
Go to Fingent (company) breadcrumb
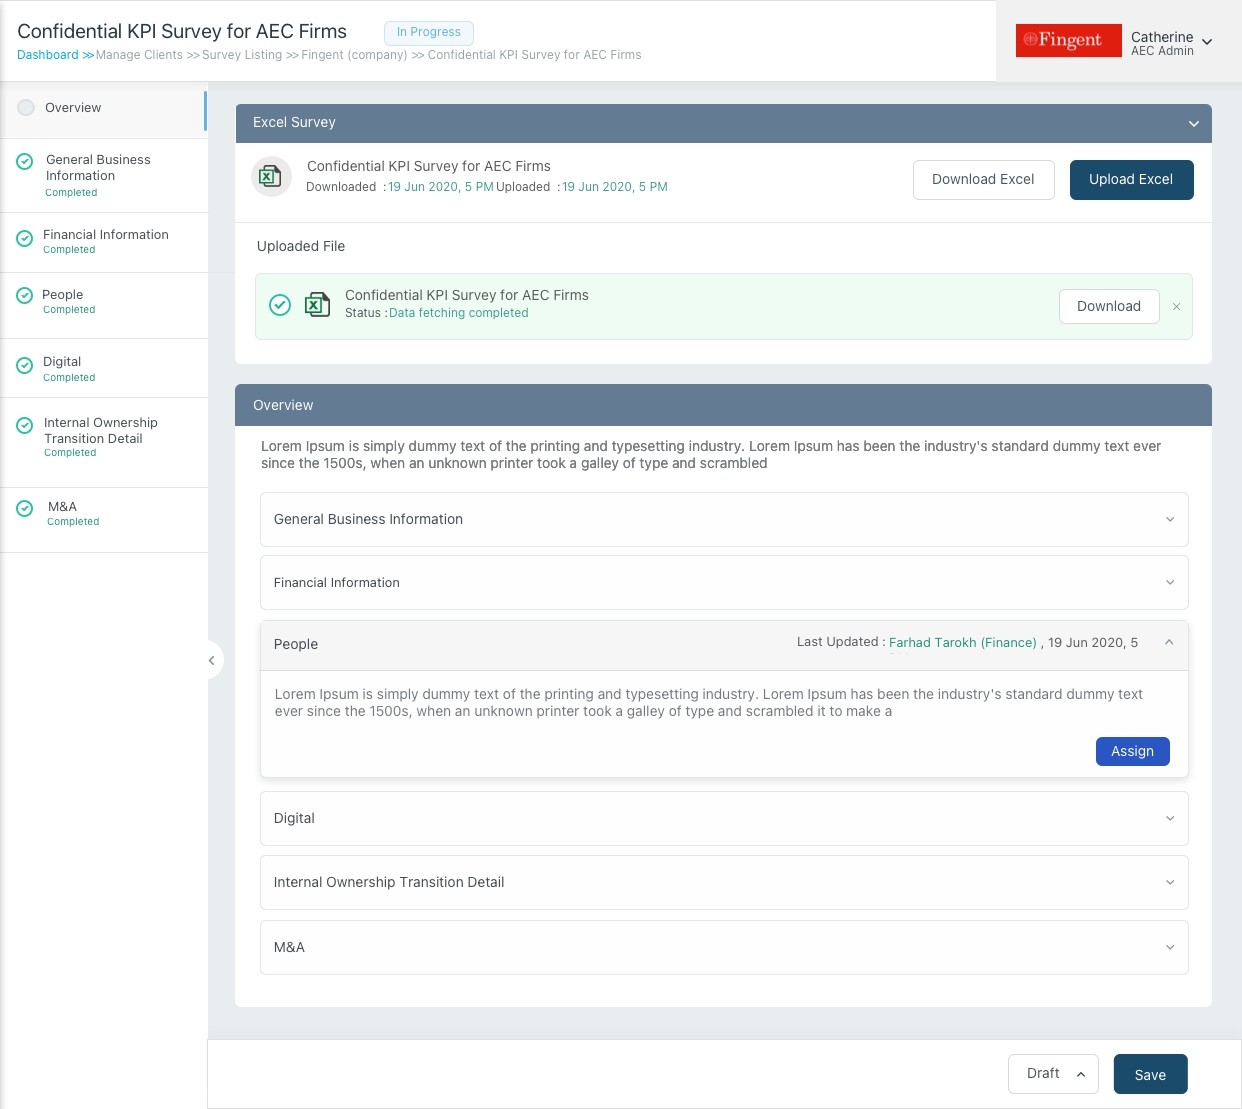[354, 55]
